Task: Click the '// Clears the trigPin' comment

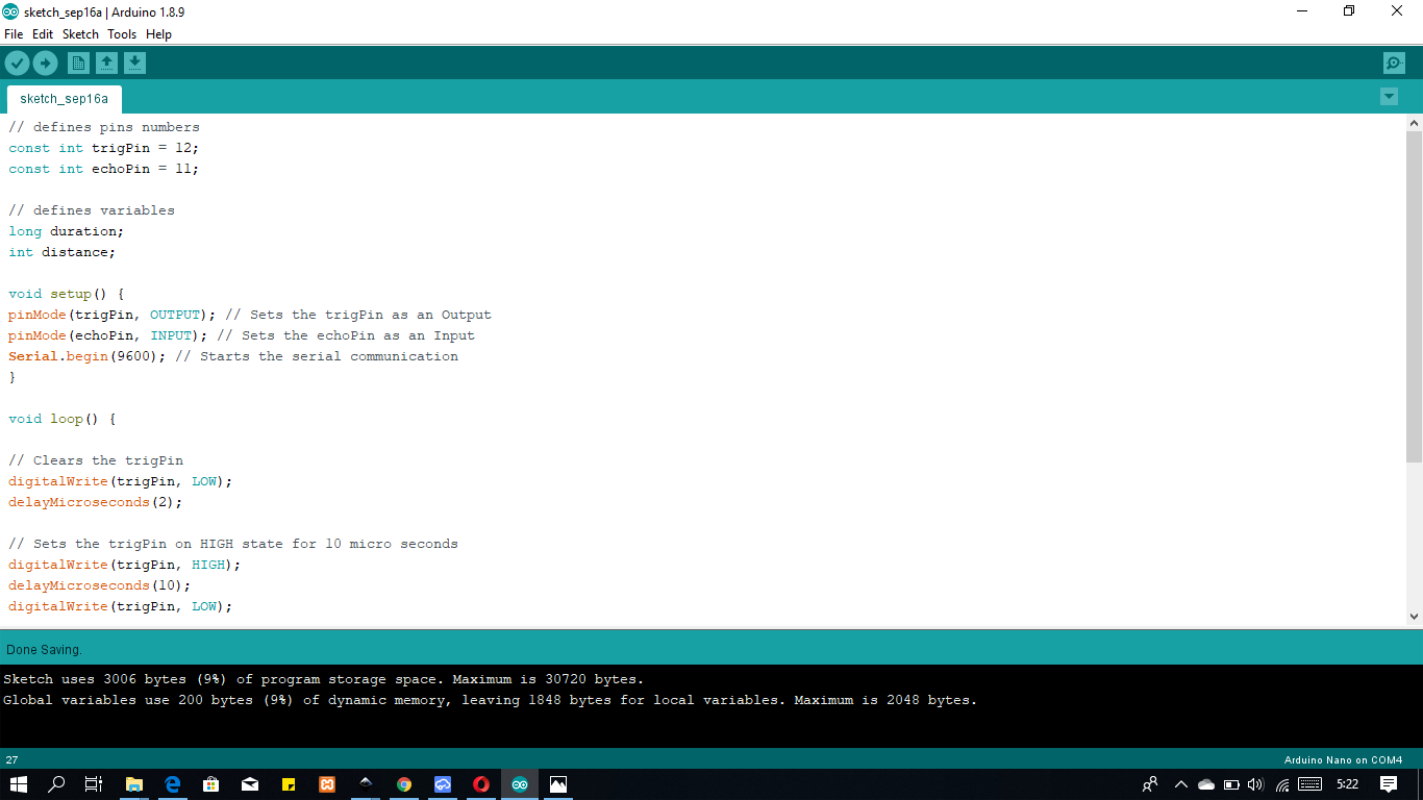Action: tap(96, 460)
